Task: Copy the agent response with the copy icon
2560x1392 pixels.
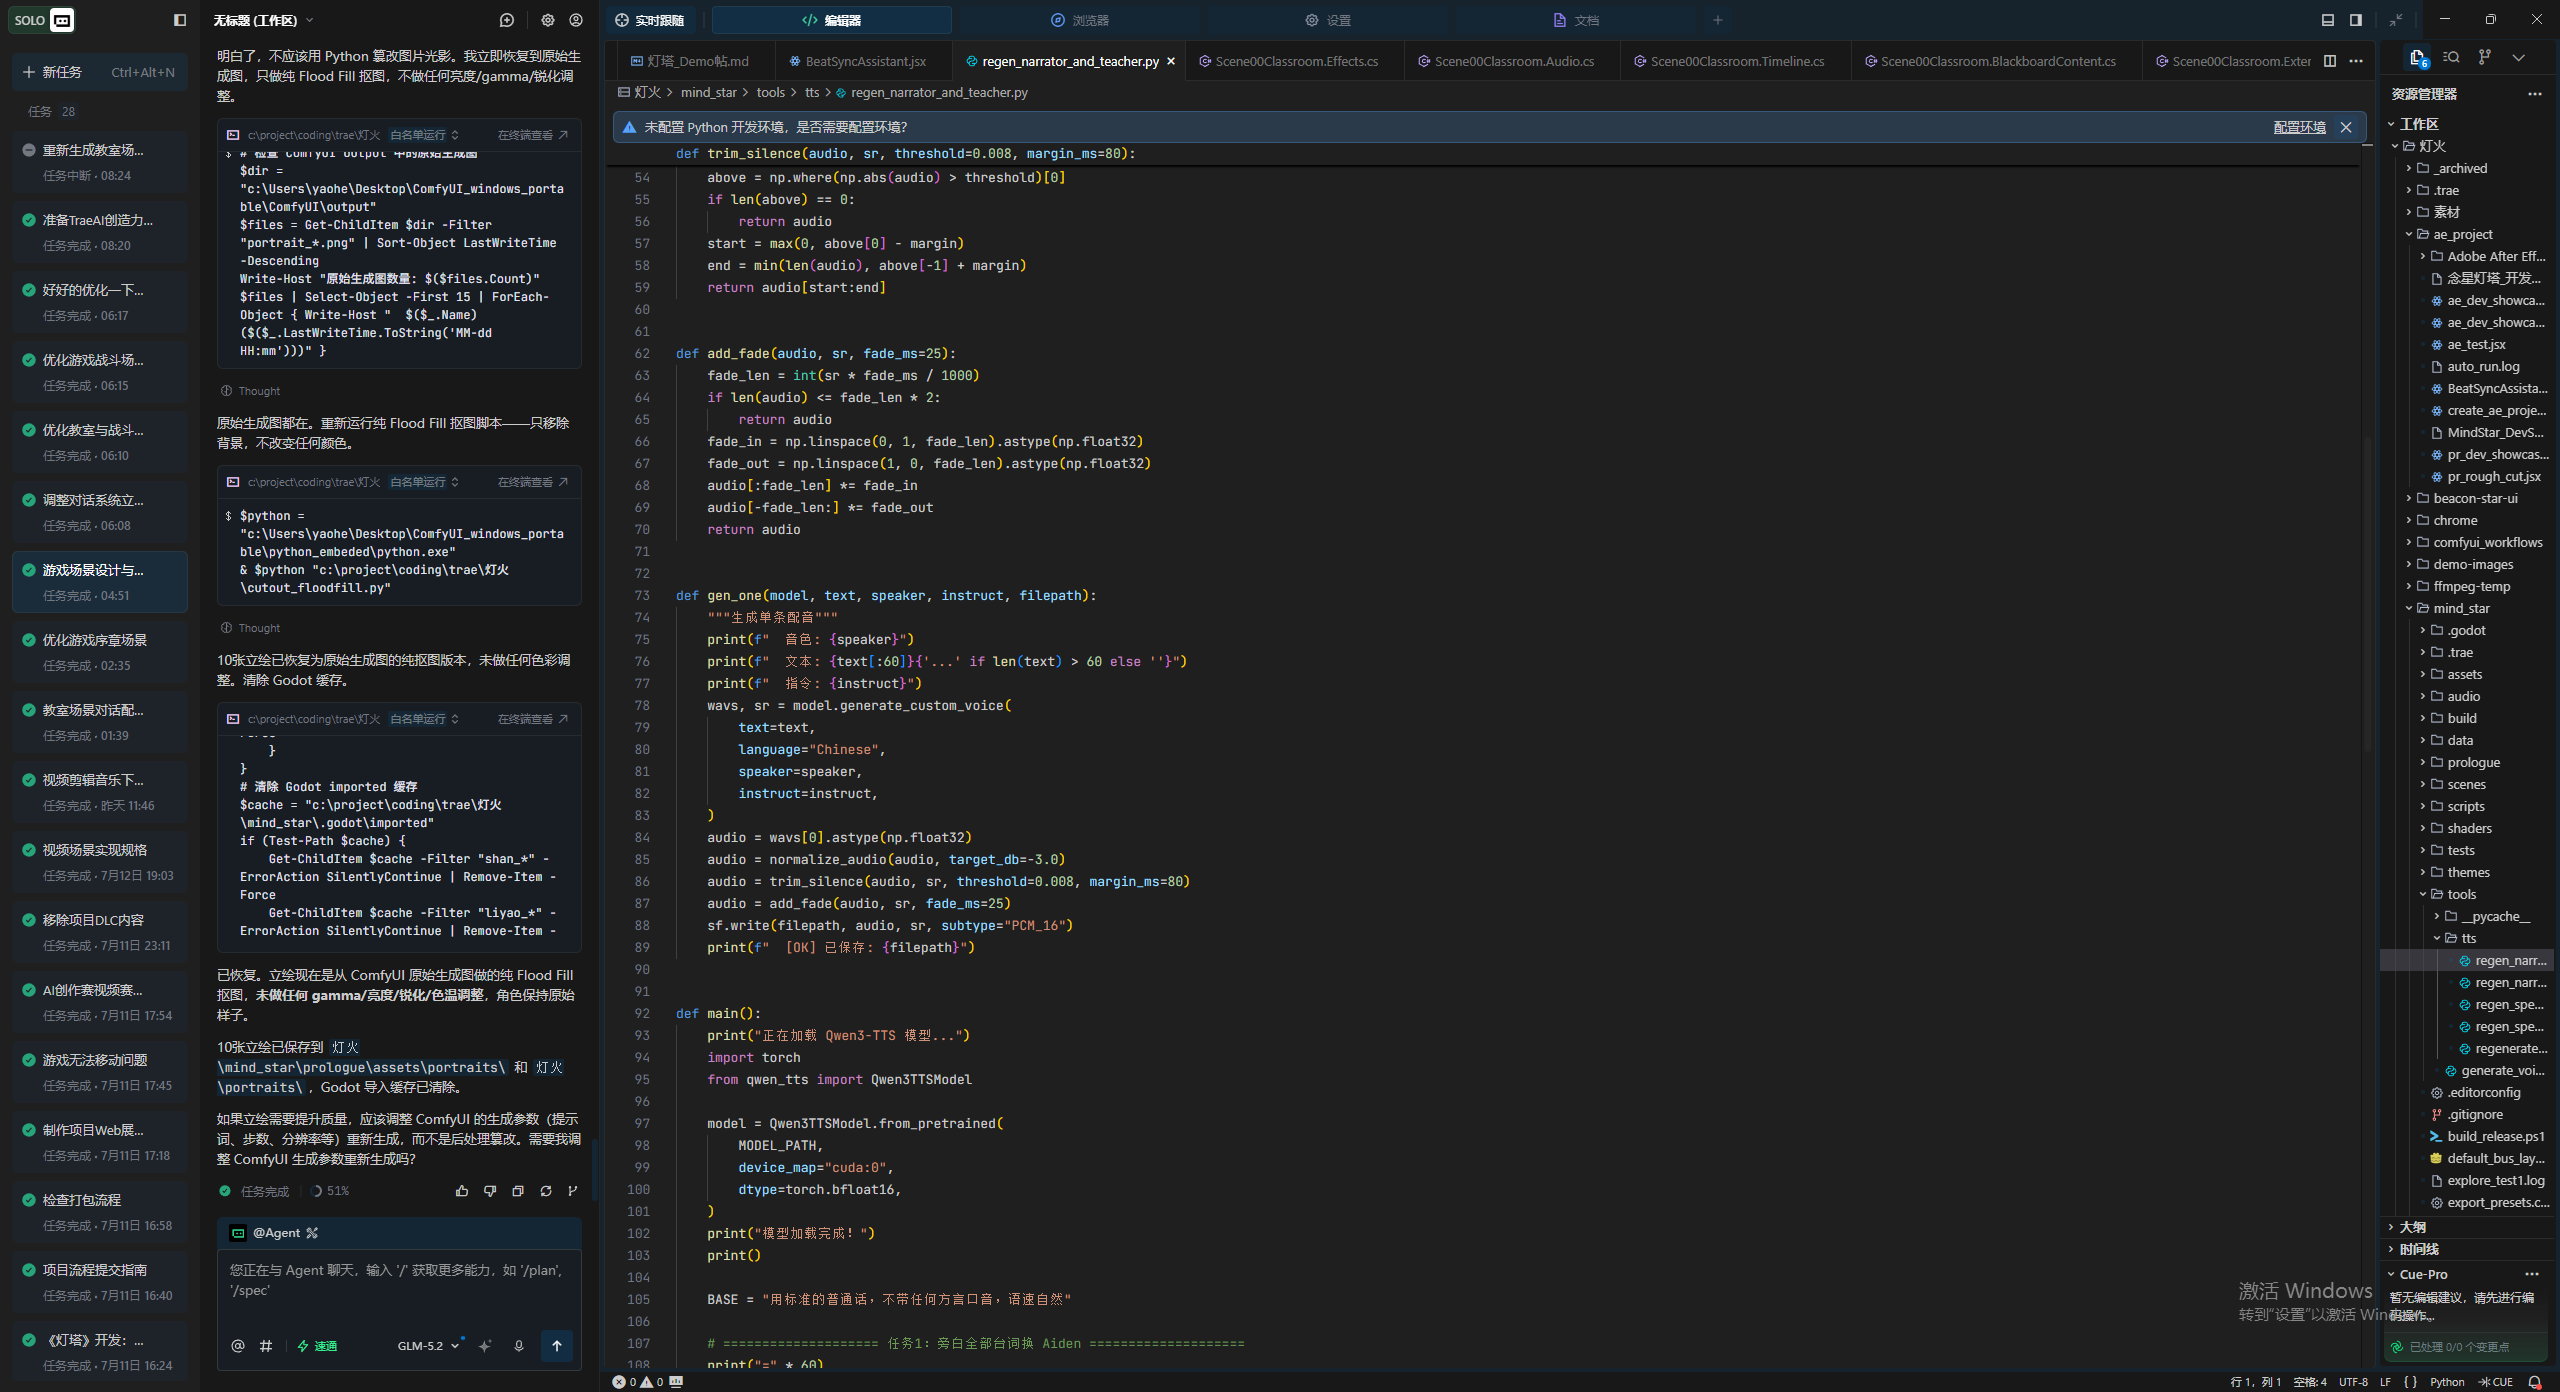Action: pos(518,1191)
